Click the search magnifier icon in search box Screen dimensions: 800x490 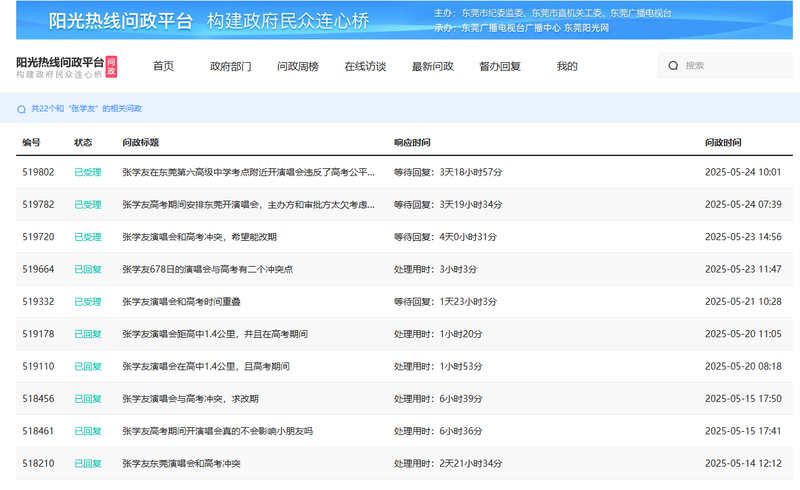[673, 66]
